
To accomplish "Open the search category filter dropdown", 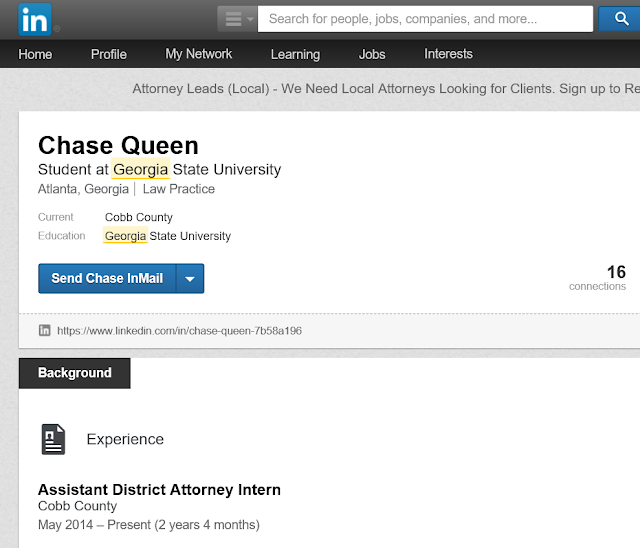I will 237,19.
